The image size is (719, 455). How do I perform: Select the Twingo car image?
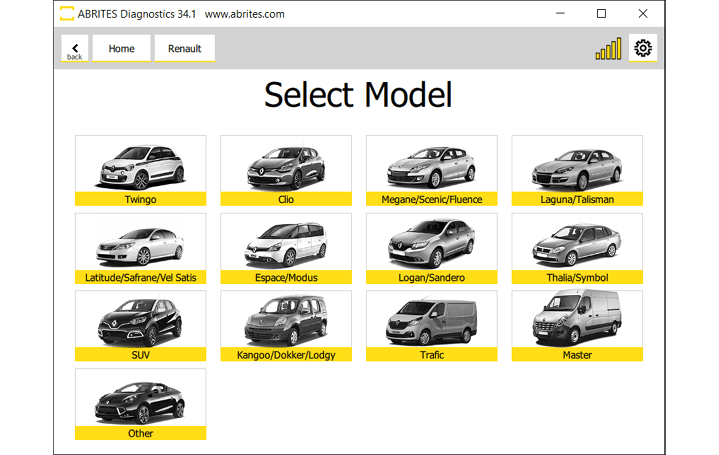coord(140,165)
